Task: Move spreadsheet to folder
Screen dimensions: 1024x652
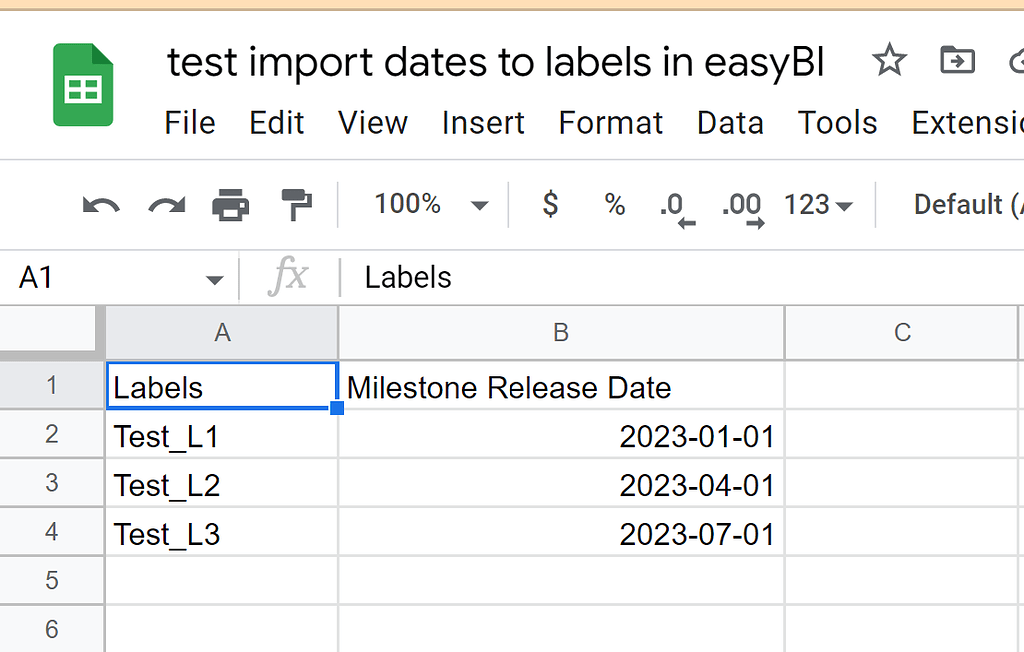Action: [x=956, y=61]
